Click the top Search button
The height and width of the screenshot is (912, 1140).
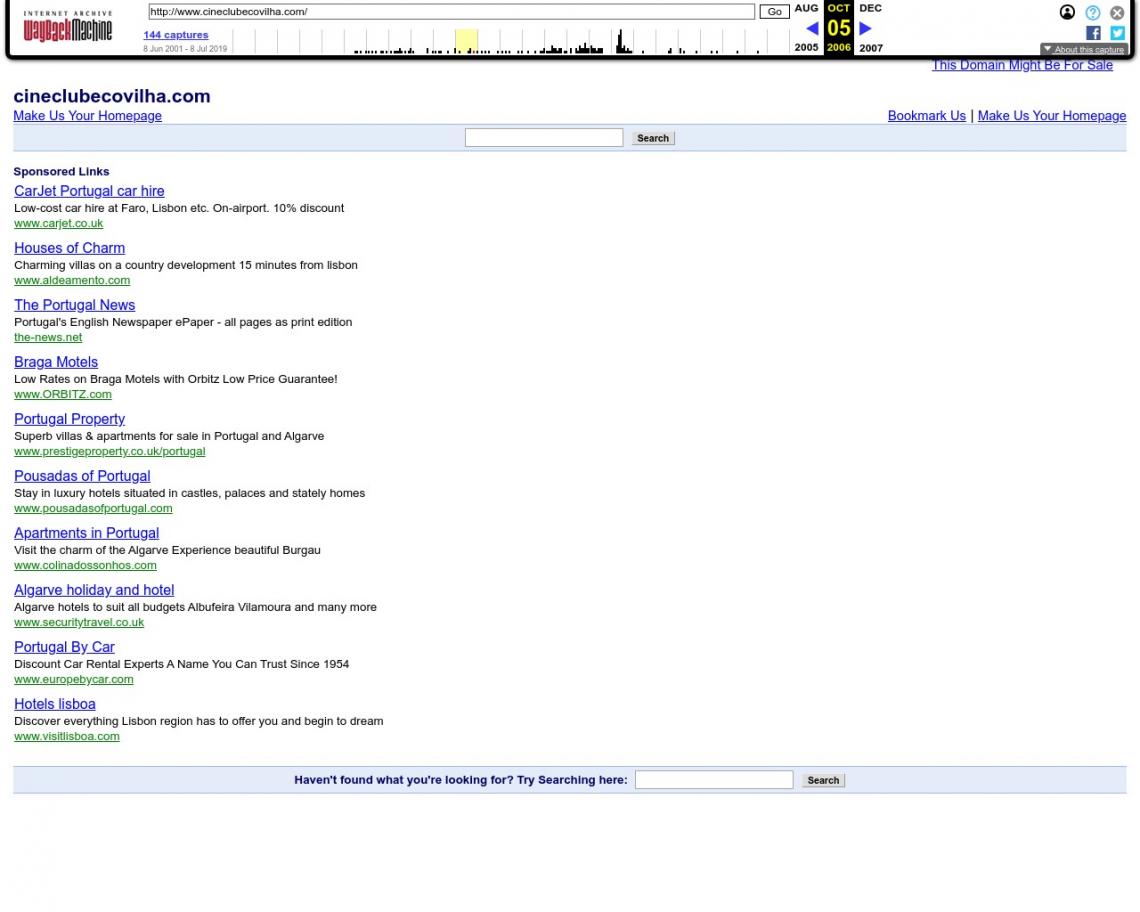click(x=653, y=138)
